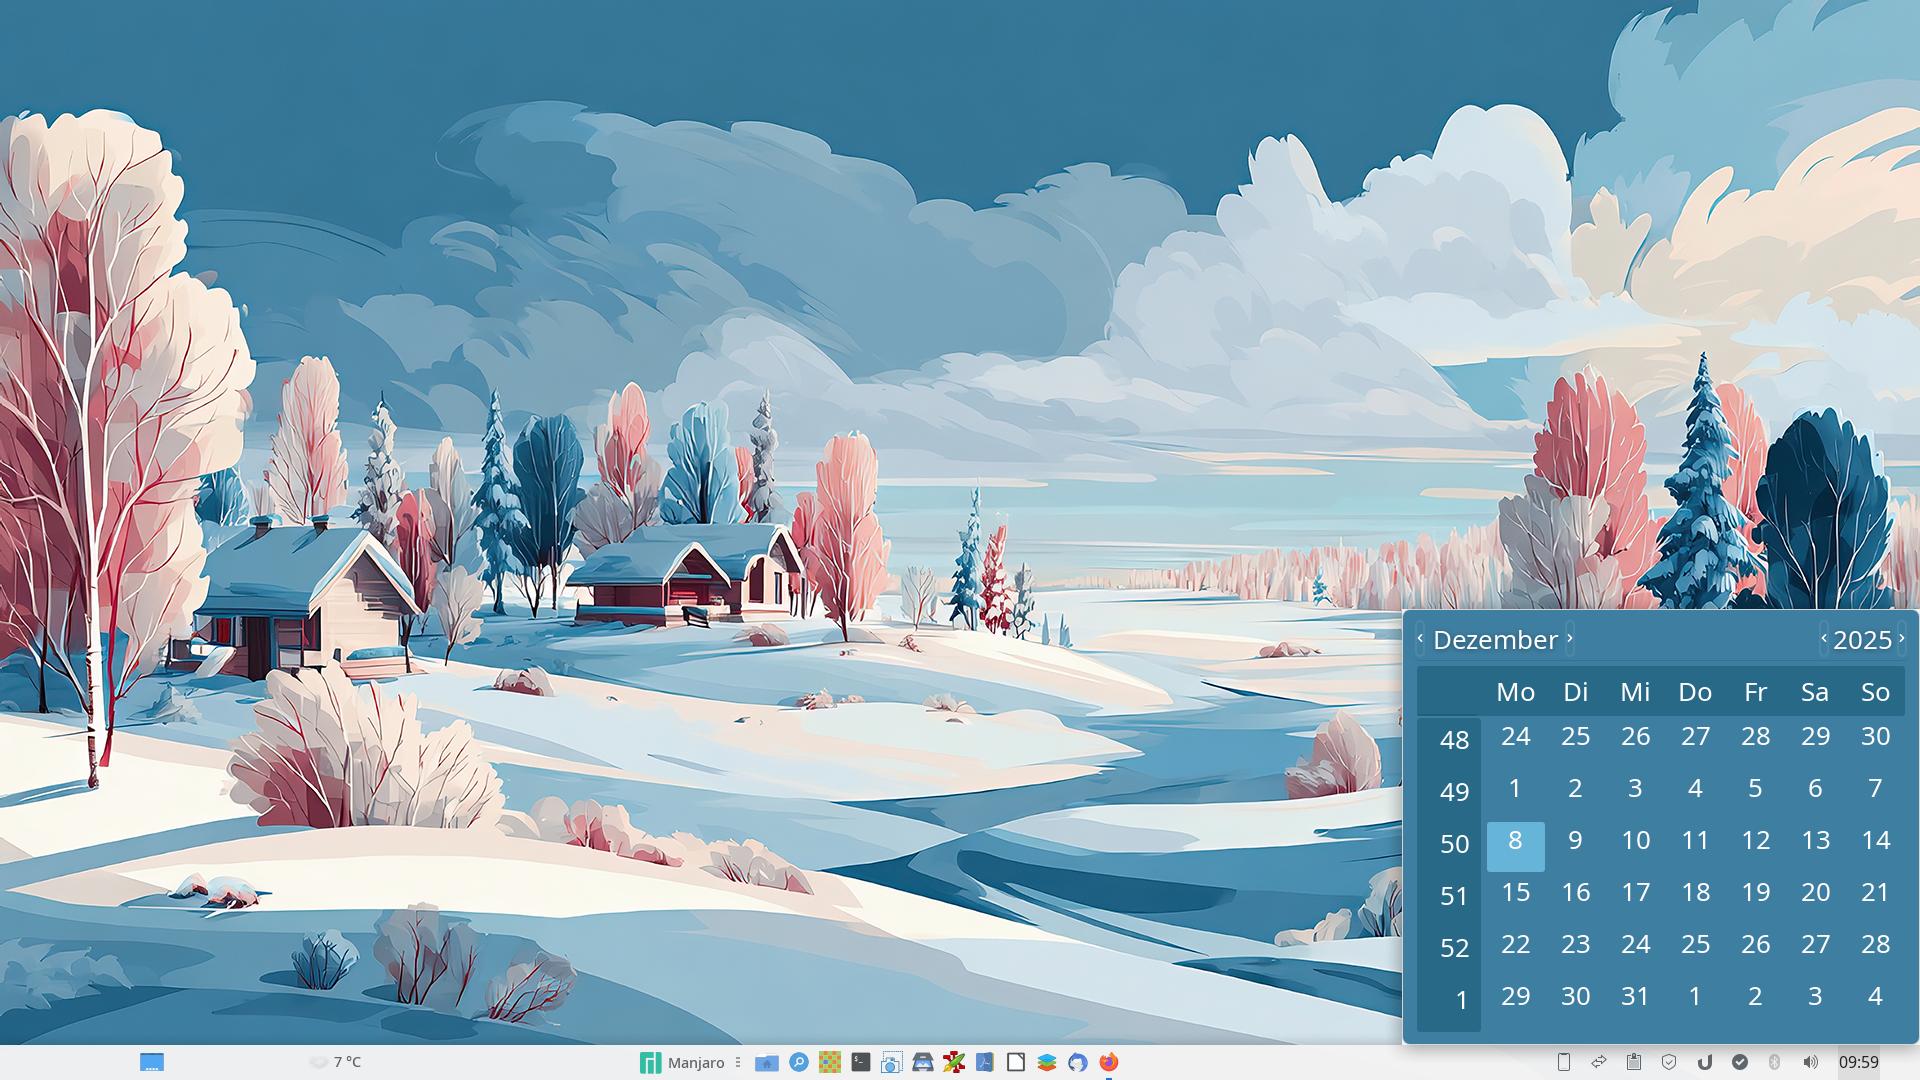Launch Firefox from the panel
Viewport: 1920px width, 1080px height.
(1109, 1062)
